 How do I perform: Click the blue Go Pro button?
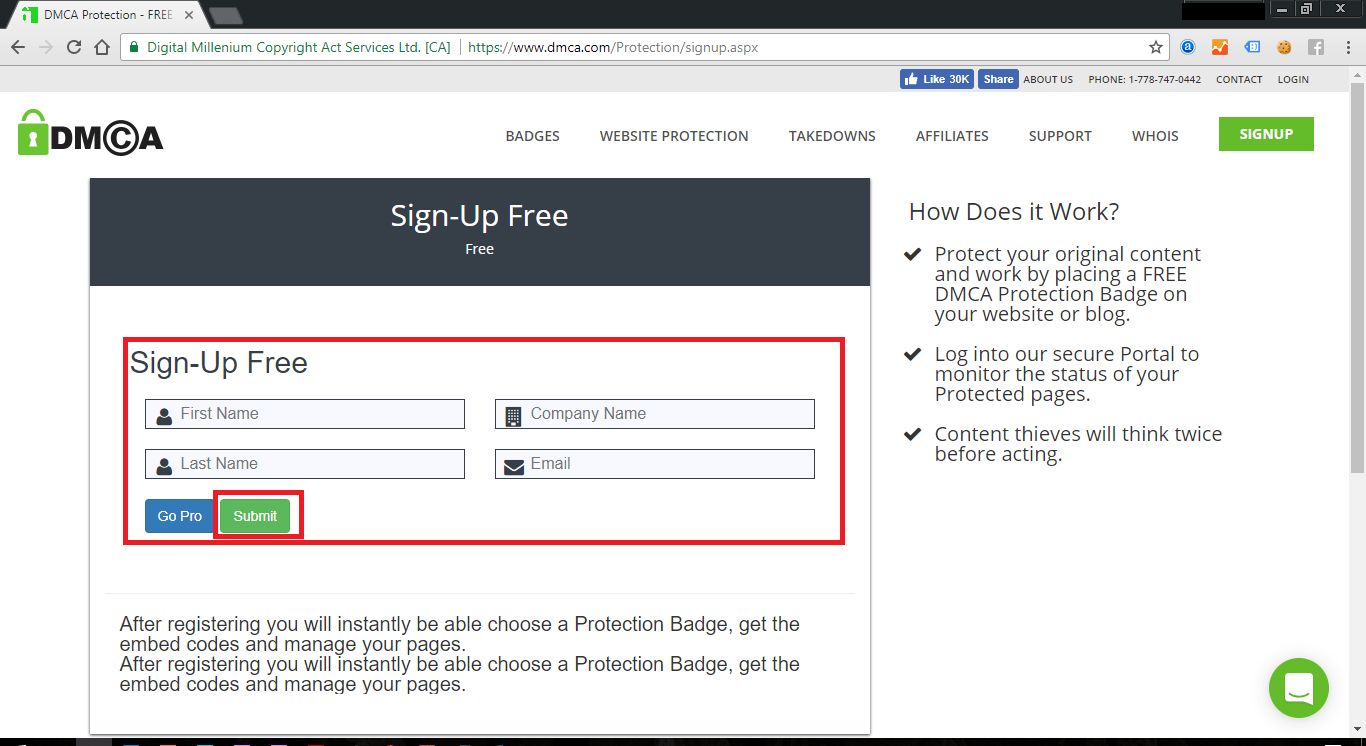180,516
